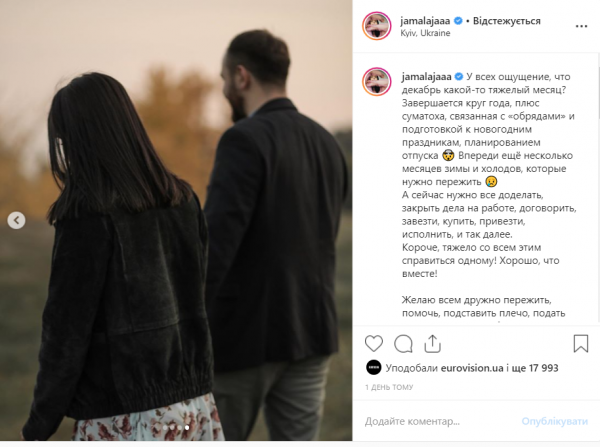Open the eurovision.ua profile link
This screenshot has width=600, height=447.
(x=472, y=368)
